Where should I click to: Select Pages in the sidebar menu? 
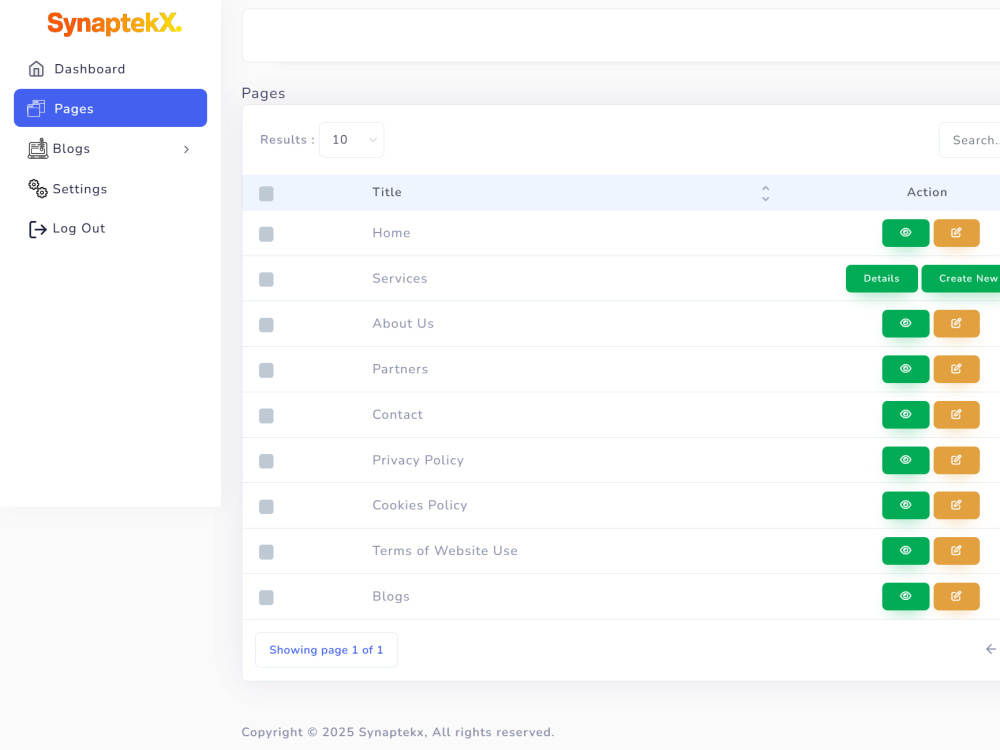point(110,108)
